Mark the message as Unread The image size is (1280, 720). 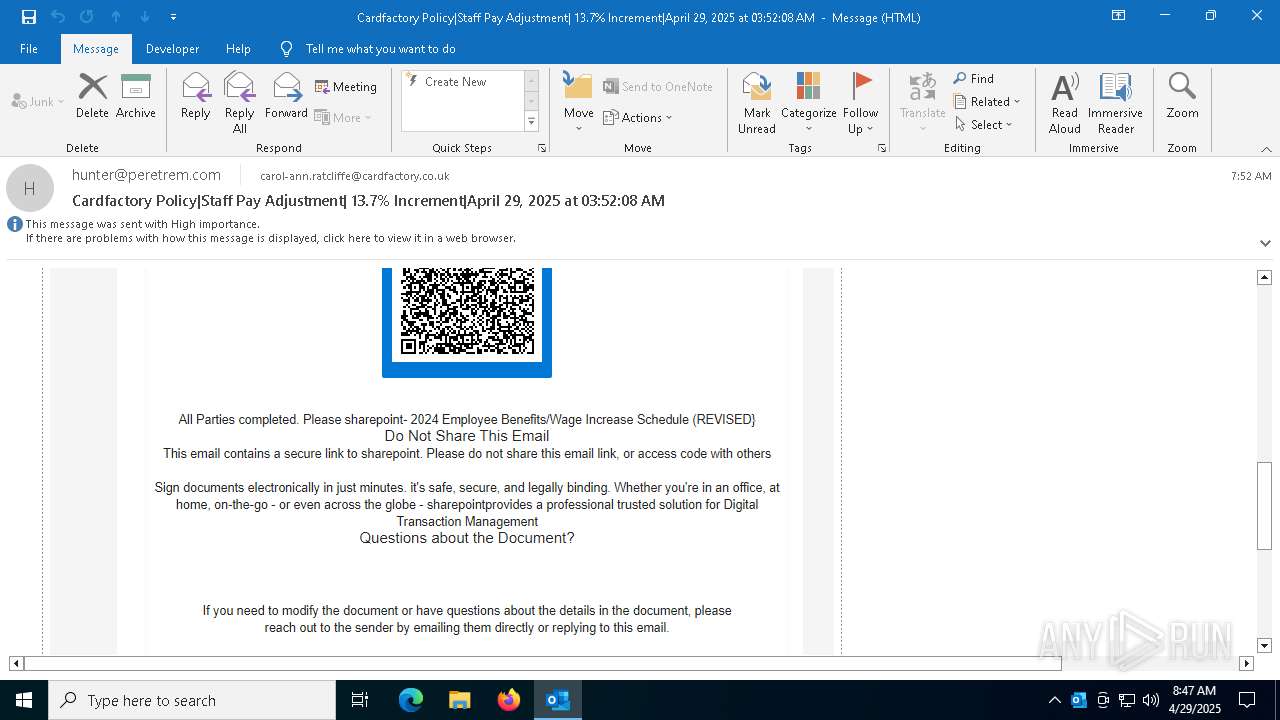[x=757, y=102]
